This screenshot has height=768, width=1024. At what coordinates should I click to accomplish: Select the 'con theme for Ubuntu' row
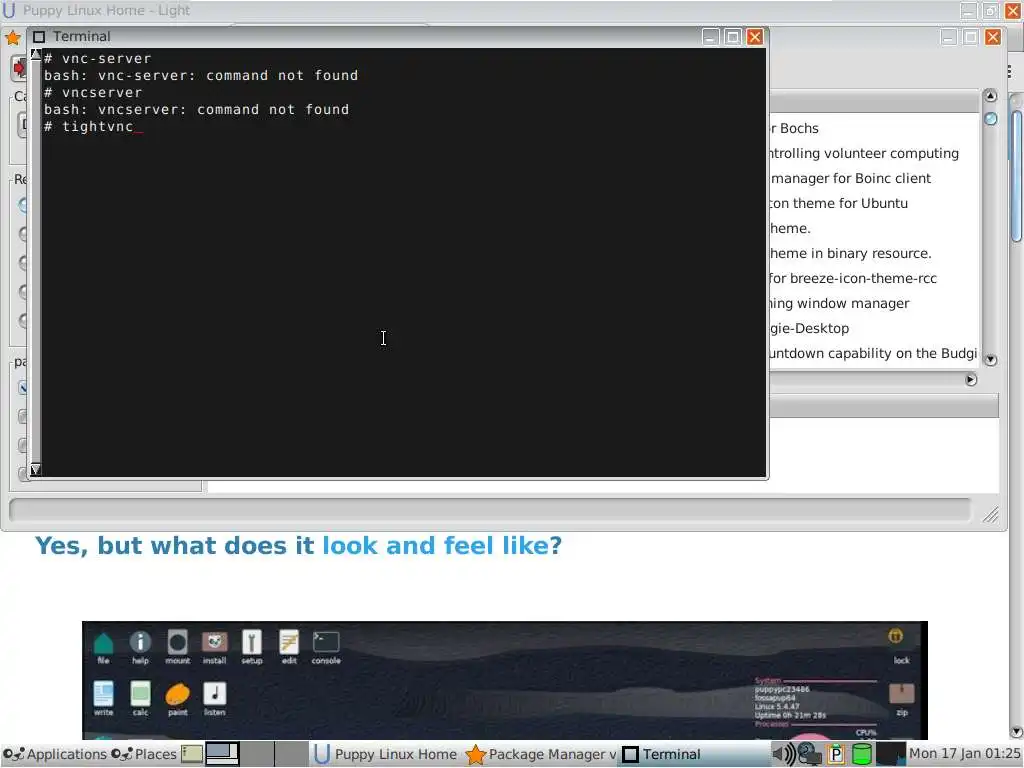(874, 203)
